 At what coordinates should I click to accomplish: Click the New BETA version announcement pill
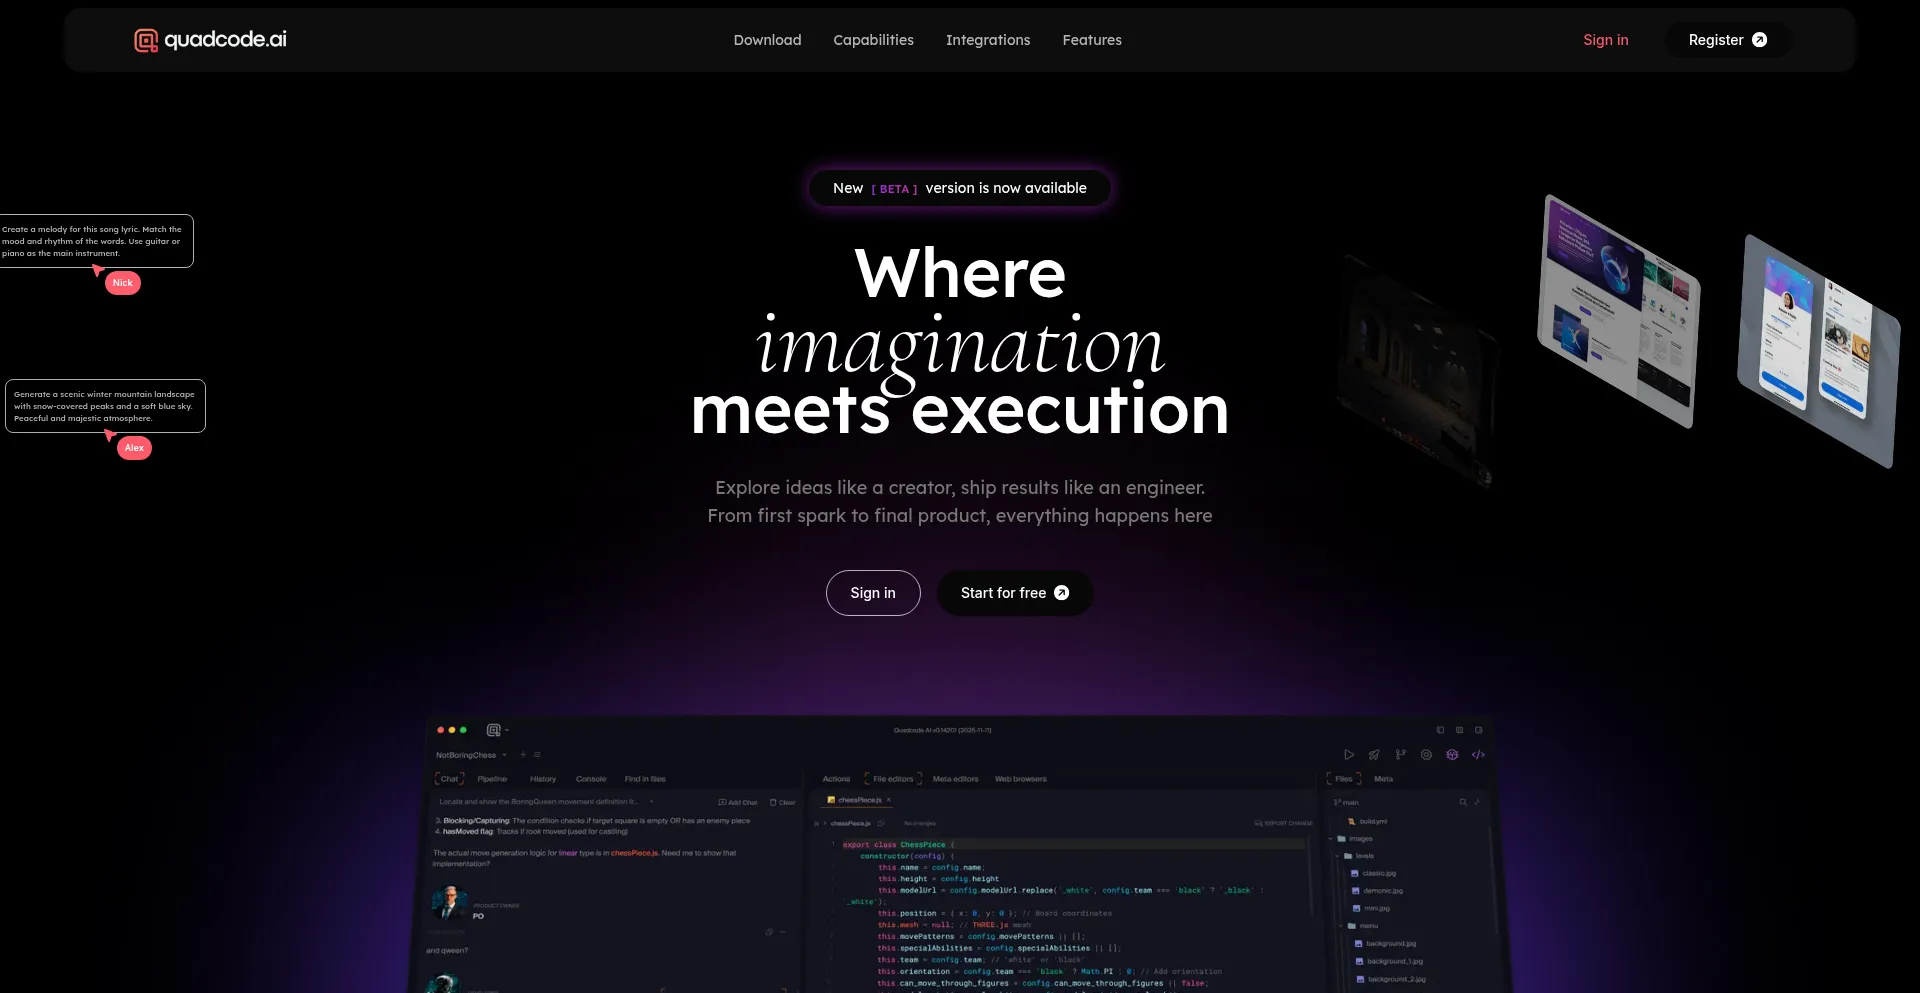[960, 188]
